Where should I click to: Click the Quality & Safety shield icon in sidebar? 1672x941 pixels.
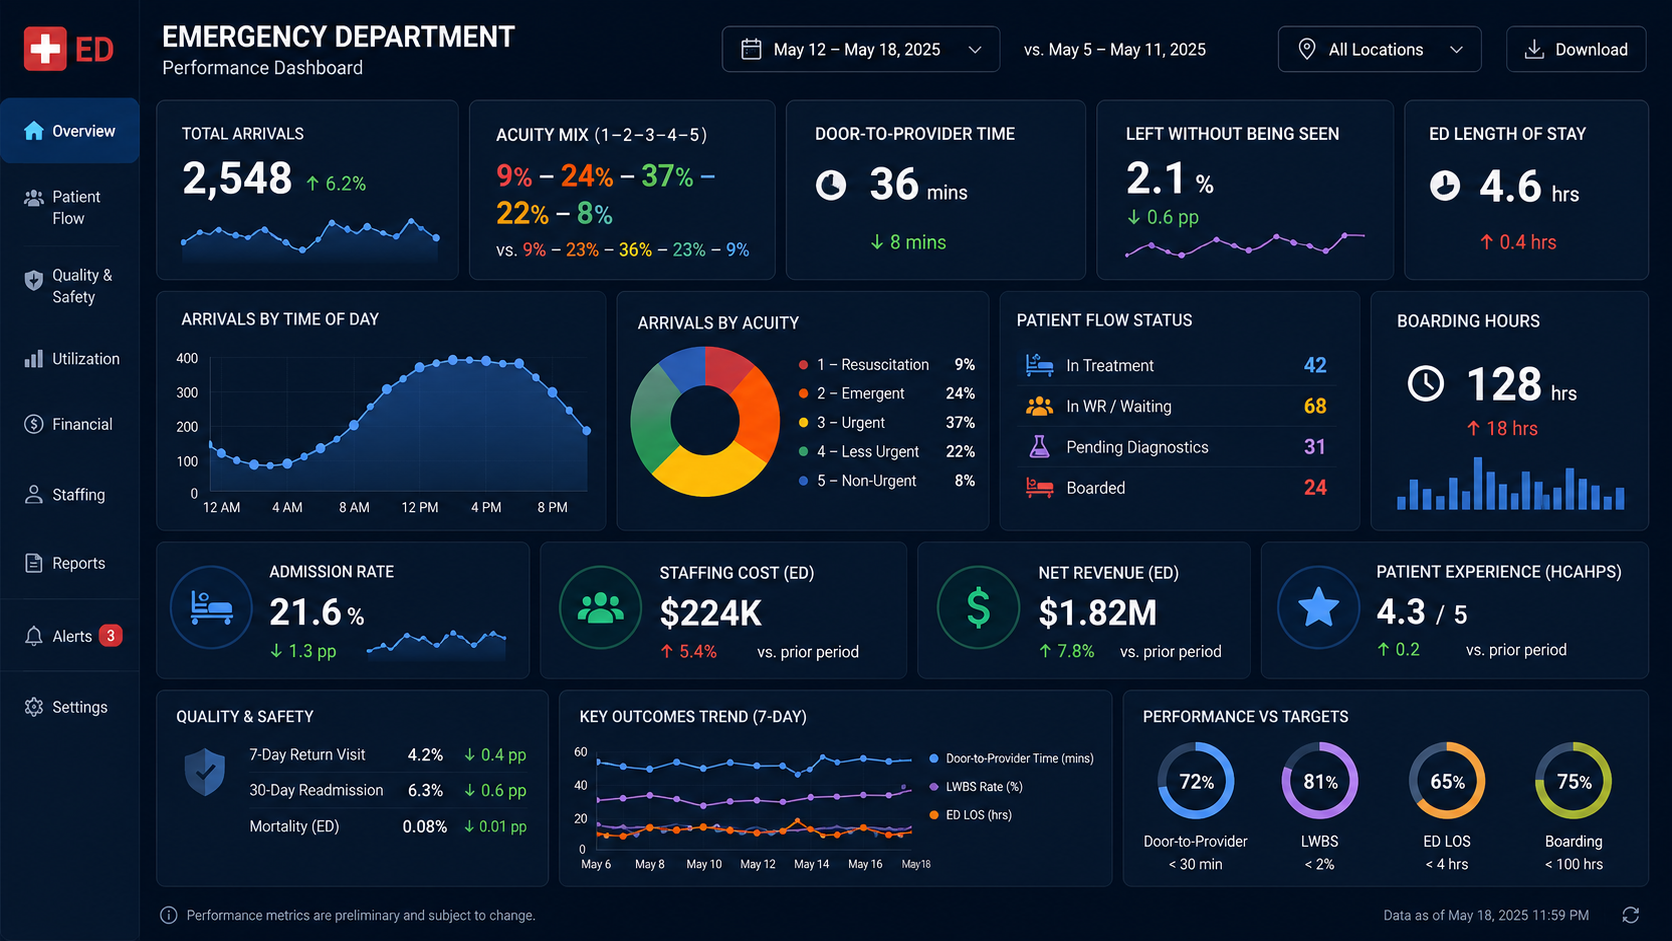tap(34, 280)
